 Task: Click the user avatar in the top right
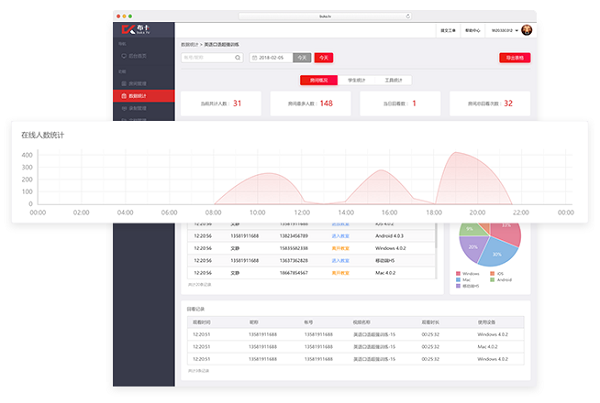[x=527, y=30]
